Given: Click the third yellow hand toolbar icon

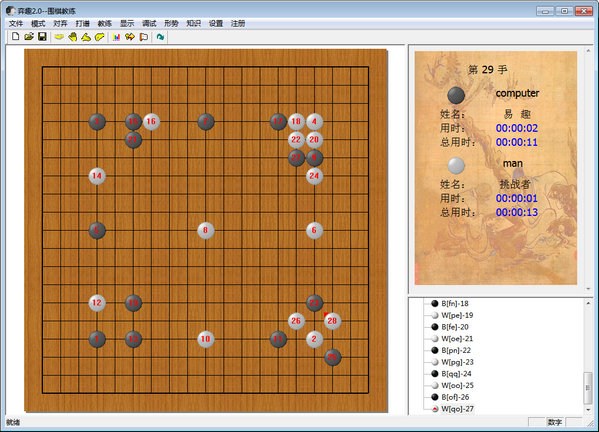Looking at the screenshot, I should (x=86, y=37).
